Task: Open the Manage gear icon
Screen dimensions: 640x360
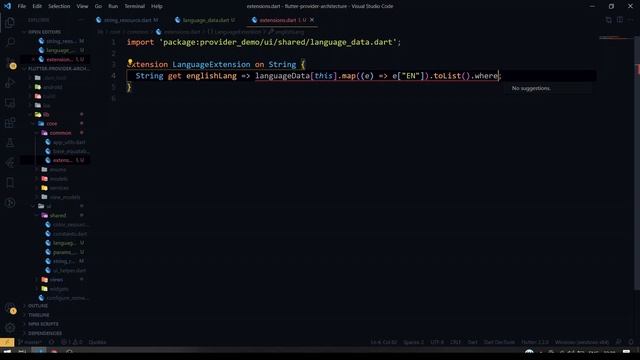Action: click(10, 327)
